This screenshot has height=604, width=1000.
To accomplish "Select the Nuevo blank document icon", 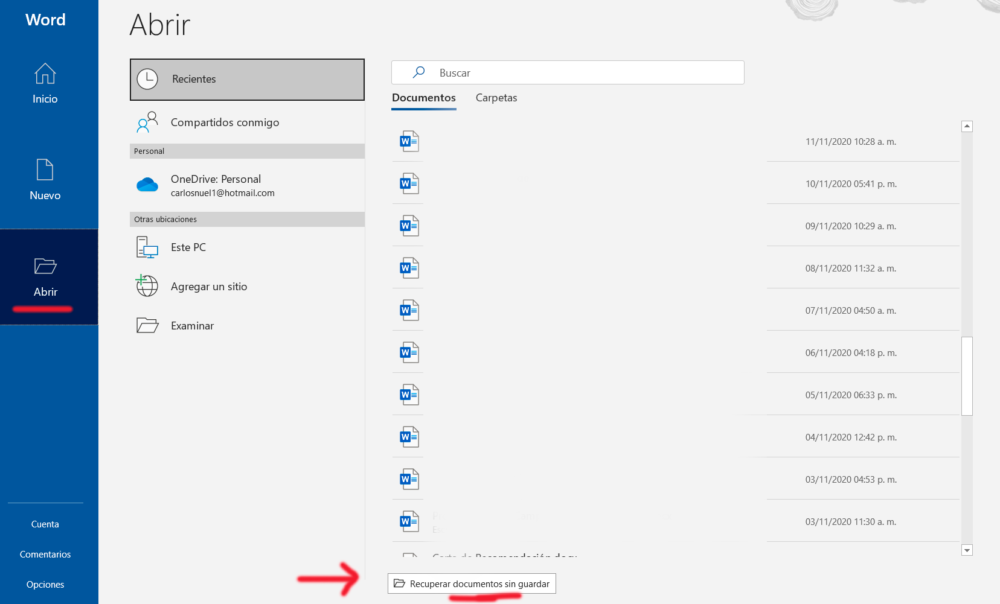I will [x=45, y=171].
